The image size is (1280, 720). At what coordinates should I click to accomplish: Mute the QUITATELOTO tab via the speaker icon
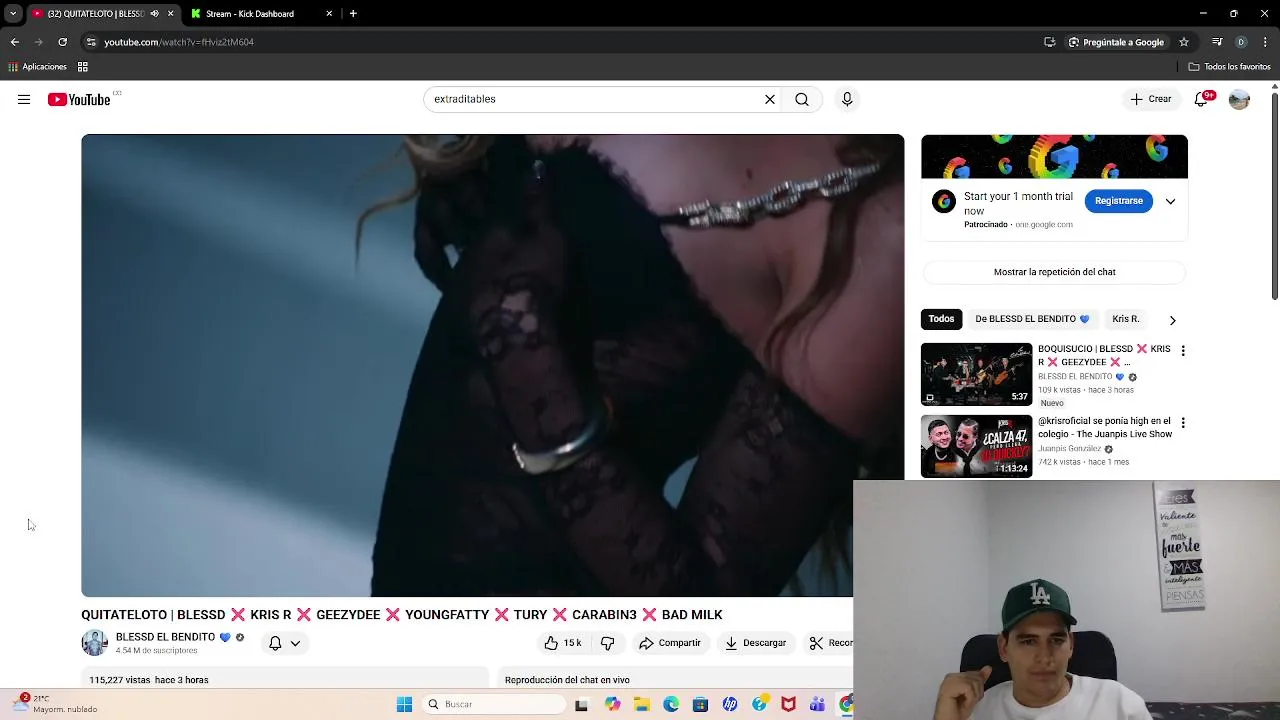(154, 14)
